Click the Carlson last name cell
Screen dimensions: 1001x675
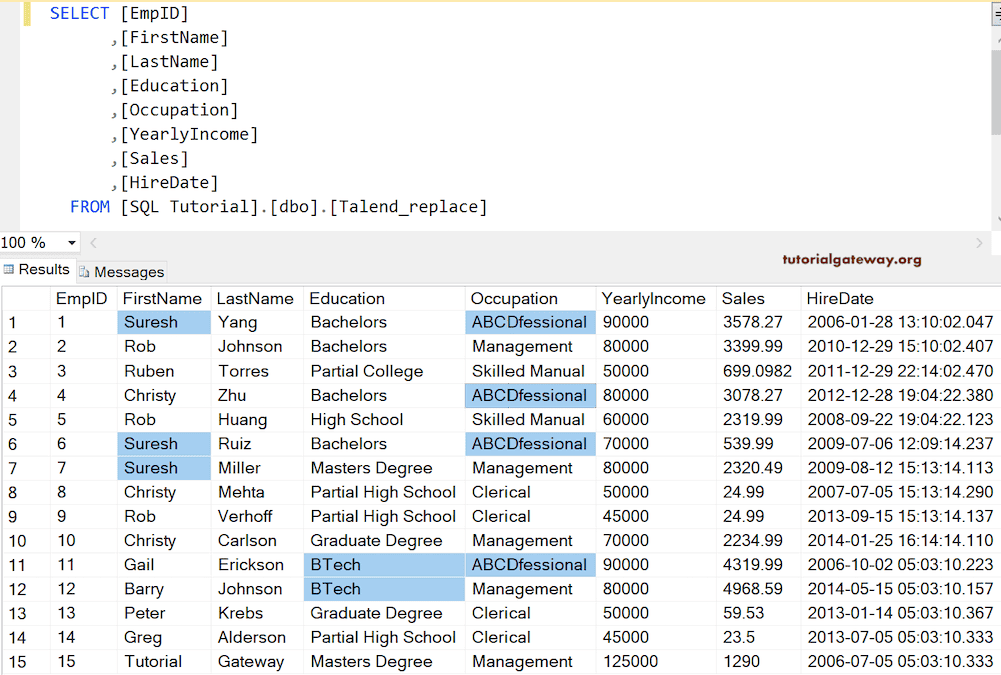click(257, 540)
